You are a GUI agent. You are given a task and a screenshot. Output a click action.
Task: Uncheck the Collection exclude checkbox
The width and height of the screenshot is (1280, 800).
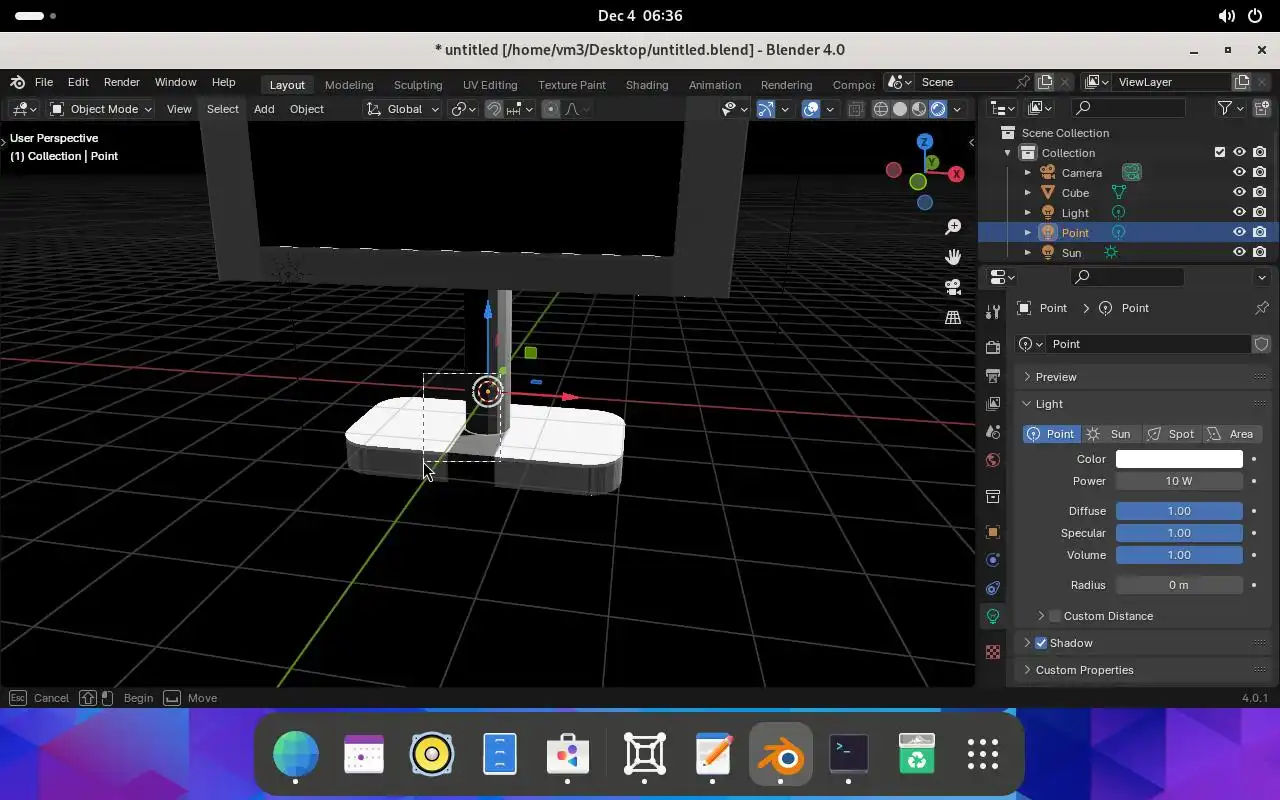click(x=1219, y=153)
